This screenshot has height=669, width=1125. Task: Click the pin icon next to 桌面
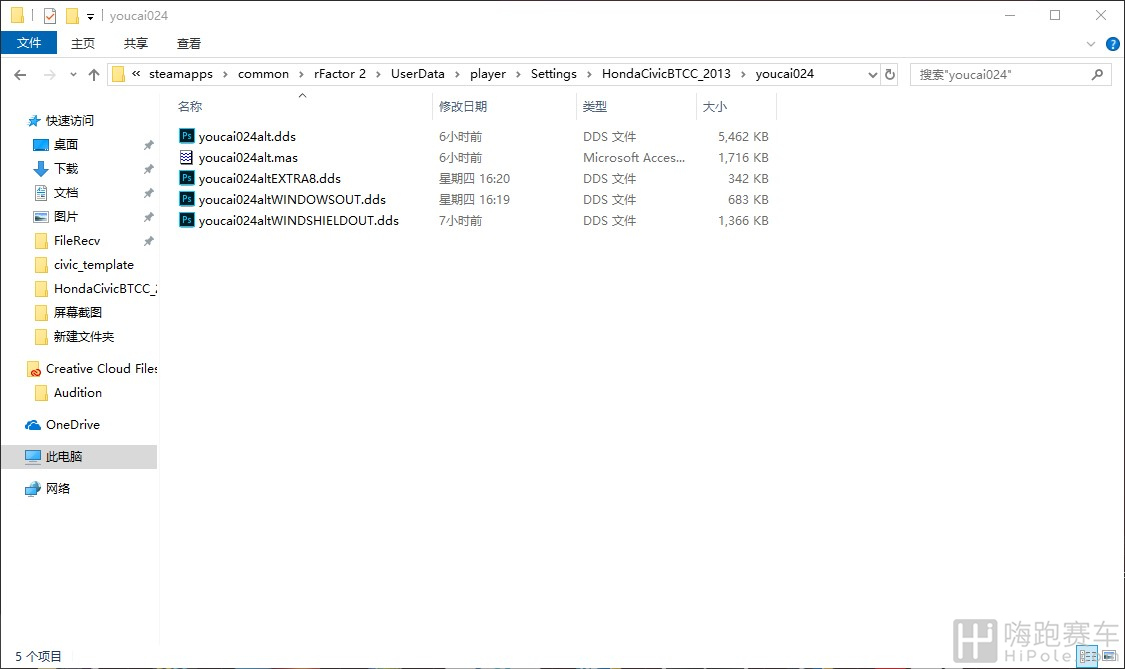(149, 145)
